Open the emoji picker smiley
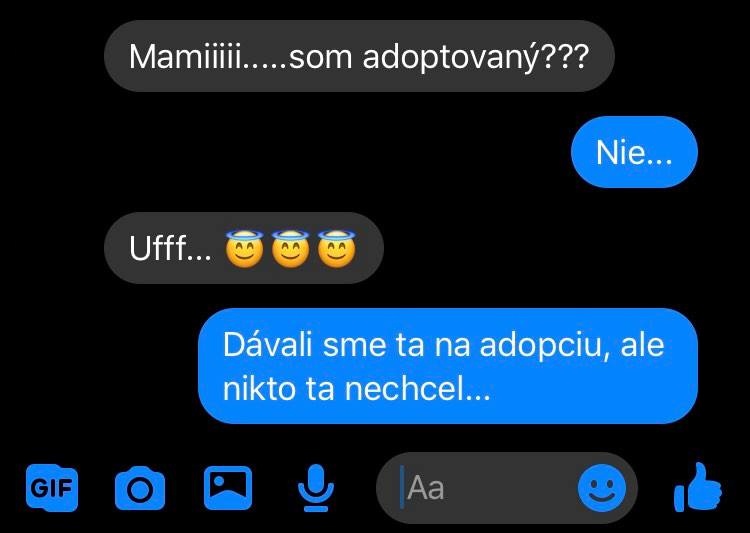 602,488
